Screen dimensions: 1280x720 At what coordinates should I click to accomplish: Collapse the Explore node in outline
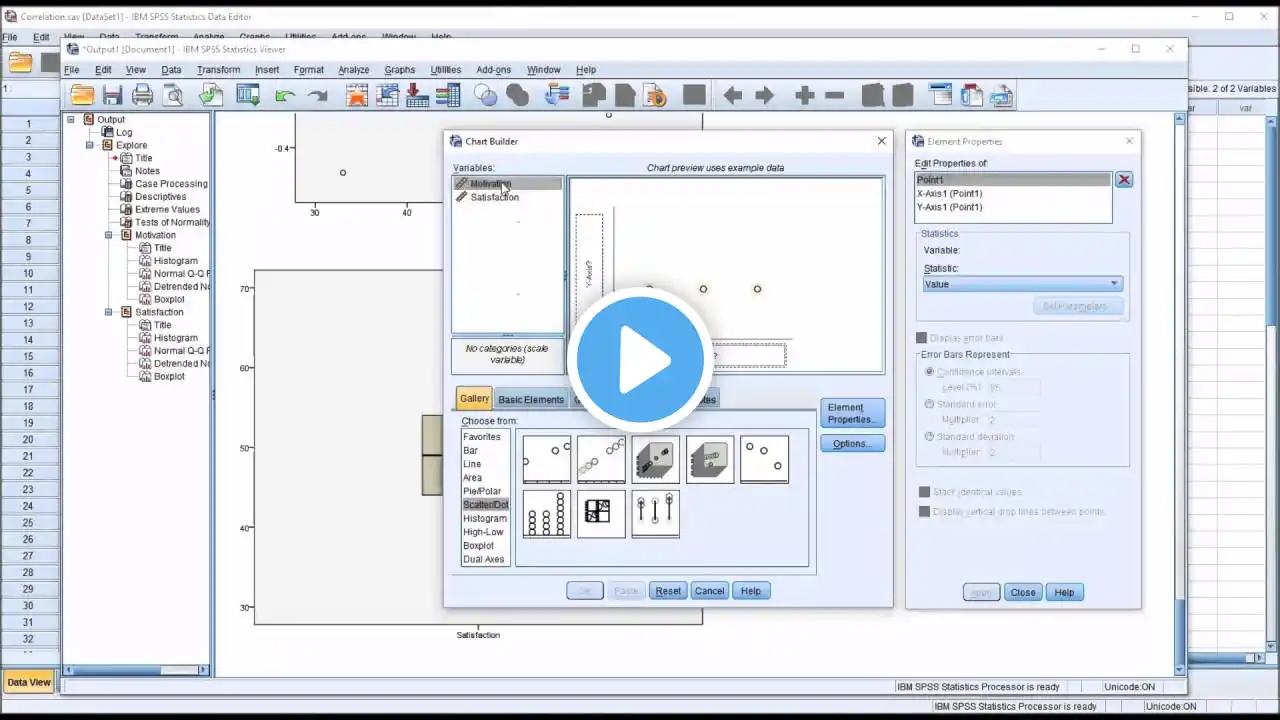pos(90,145)
